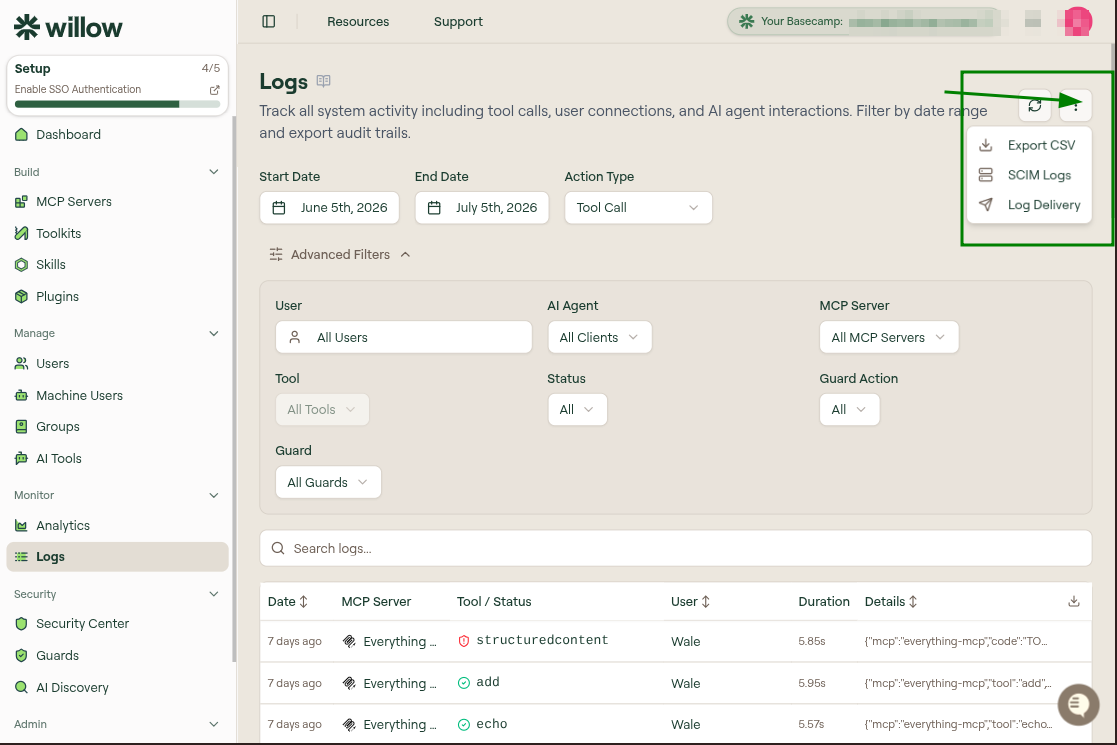Open the echo tool log row
The image size is (1117, 745).
675,724
